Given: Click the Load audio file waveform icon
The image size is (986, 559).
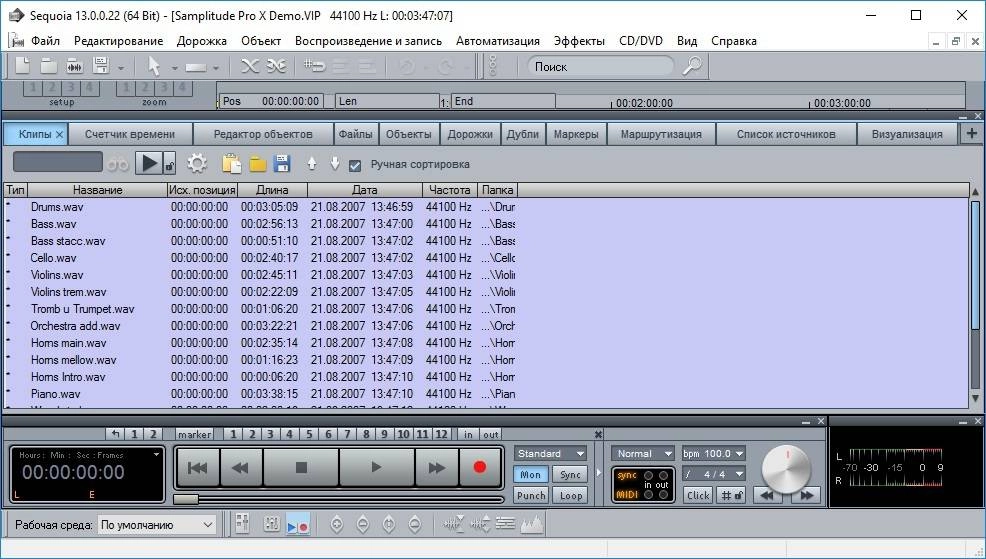Looking at the screenshot, I should click(74, 65).
